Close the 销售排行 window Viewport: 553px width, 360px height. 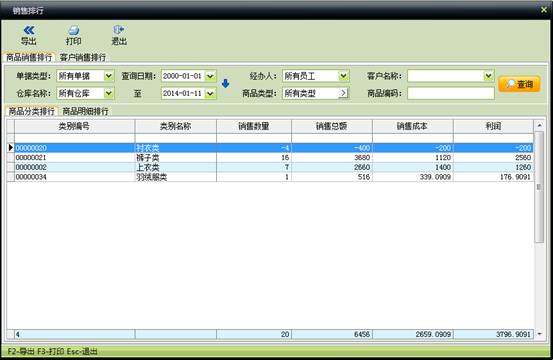pyautogui.click(x=543, y=10)
